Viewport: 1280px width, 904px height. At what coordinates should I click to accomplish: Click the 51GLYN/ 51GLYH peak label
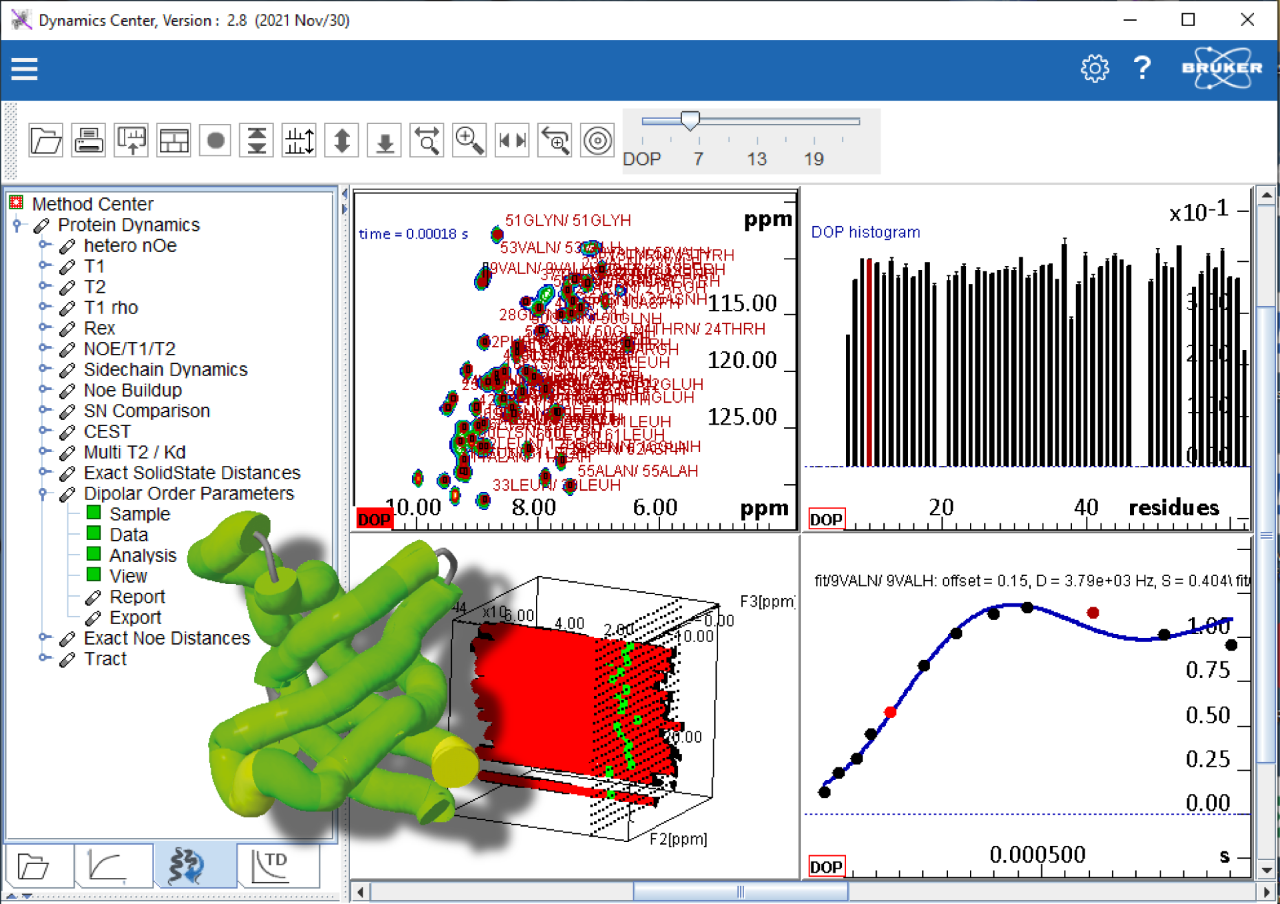click(568, 220)
